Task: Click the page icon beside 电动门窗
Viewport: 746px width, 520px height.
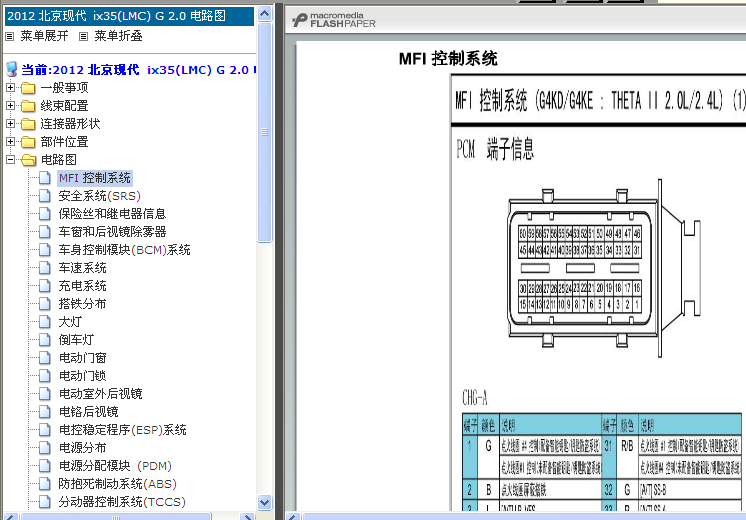Action: pyautogui.click(x=45, y=358)
